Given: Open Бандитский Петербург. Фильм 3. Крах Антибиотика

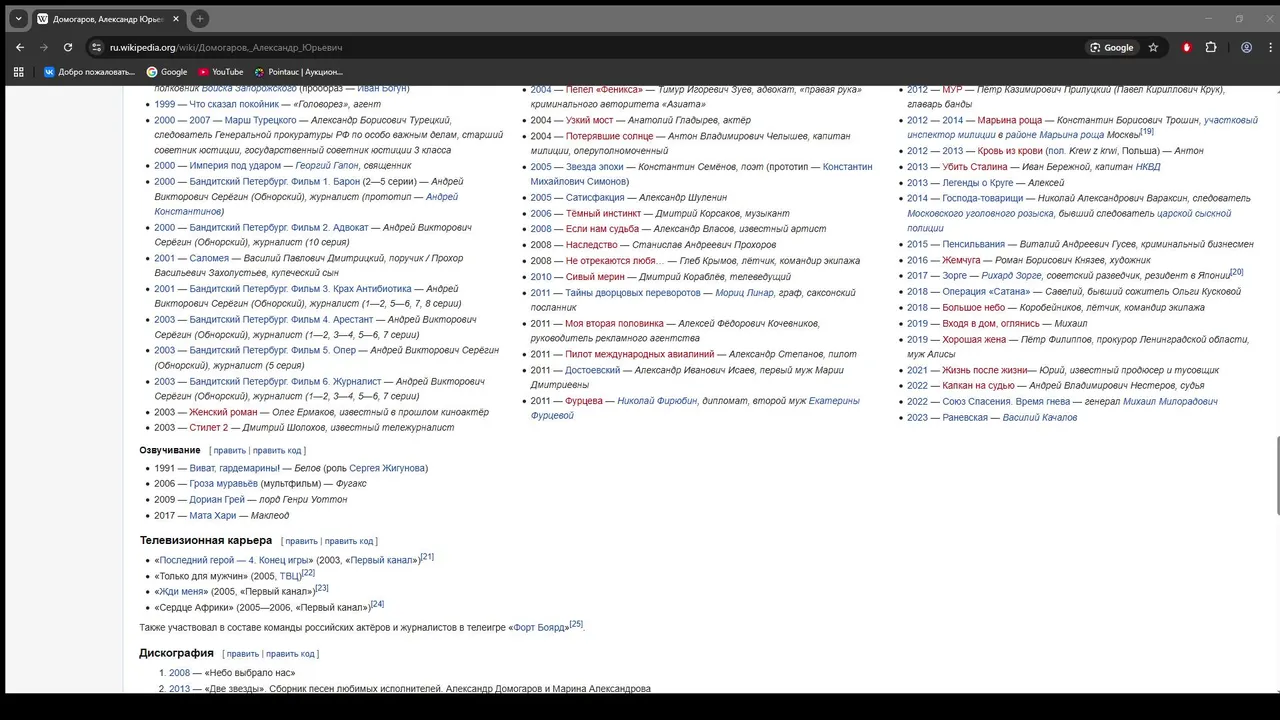Looking at the screenshot, I should (x=300, y=289).
